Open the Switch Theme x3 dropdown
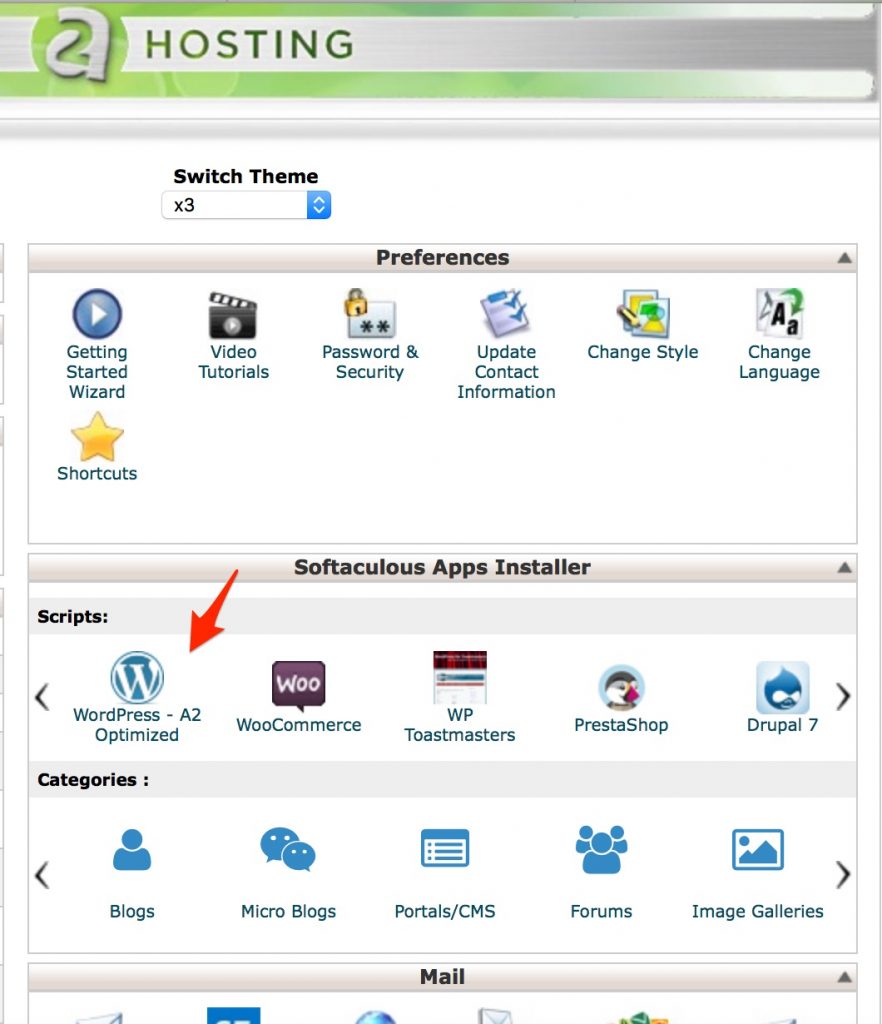Viewport: 882px width, 1024px height. point(246,205)
